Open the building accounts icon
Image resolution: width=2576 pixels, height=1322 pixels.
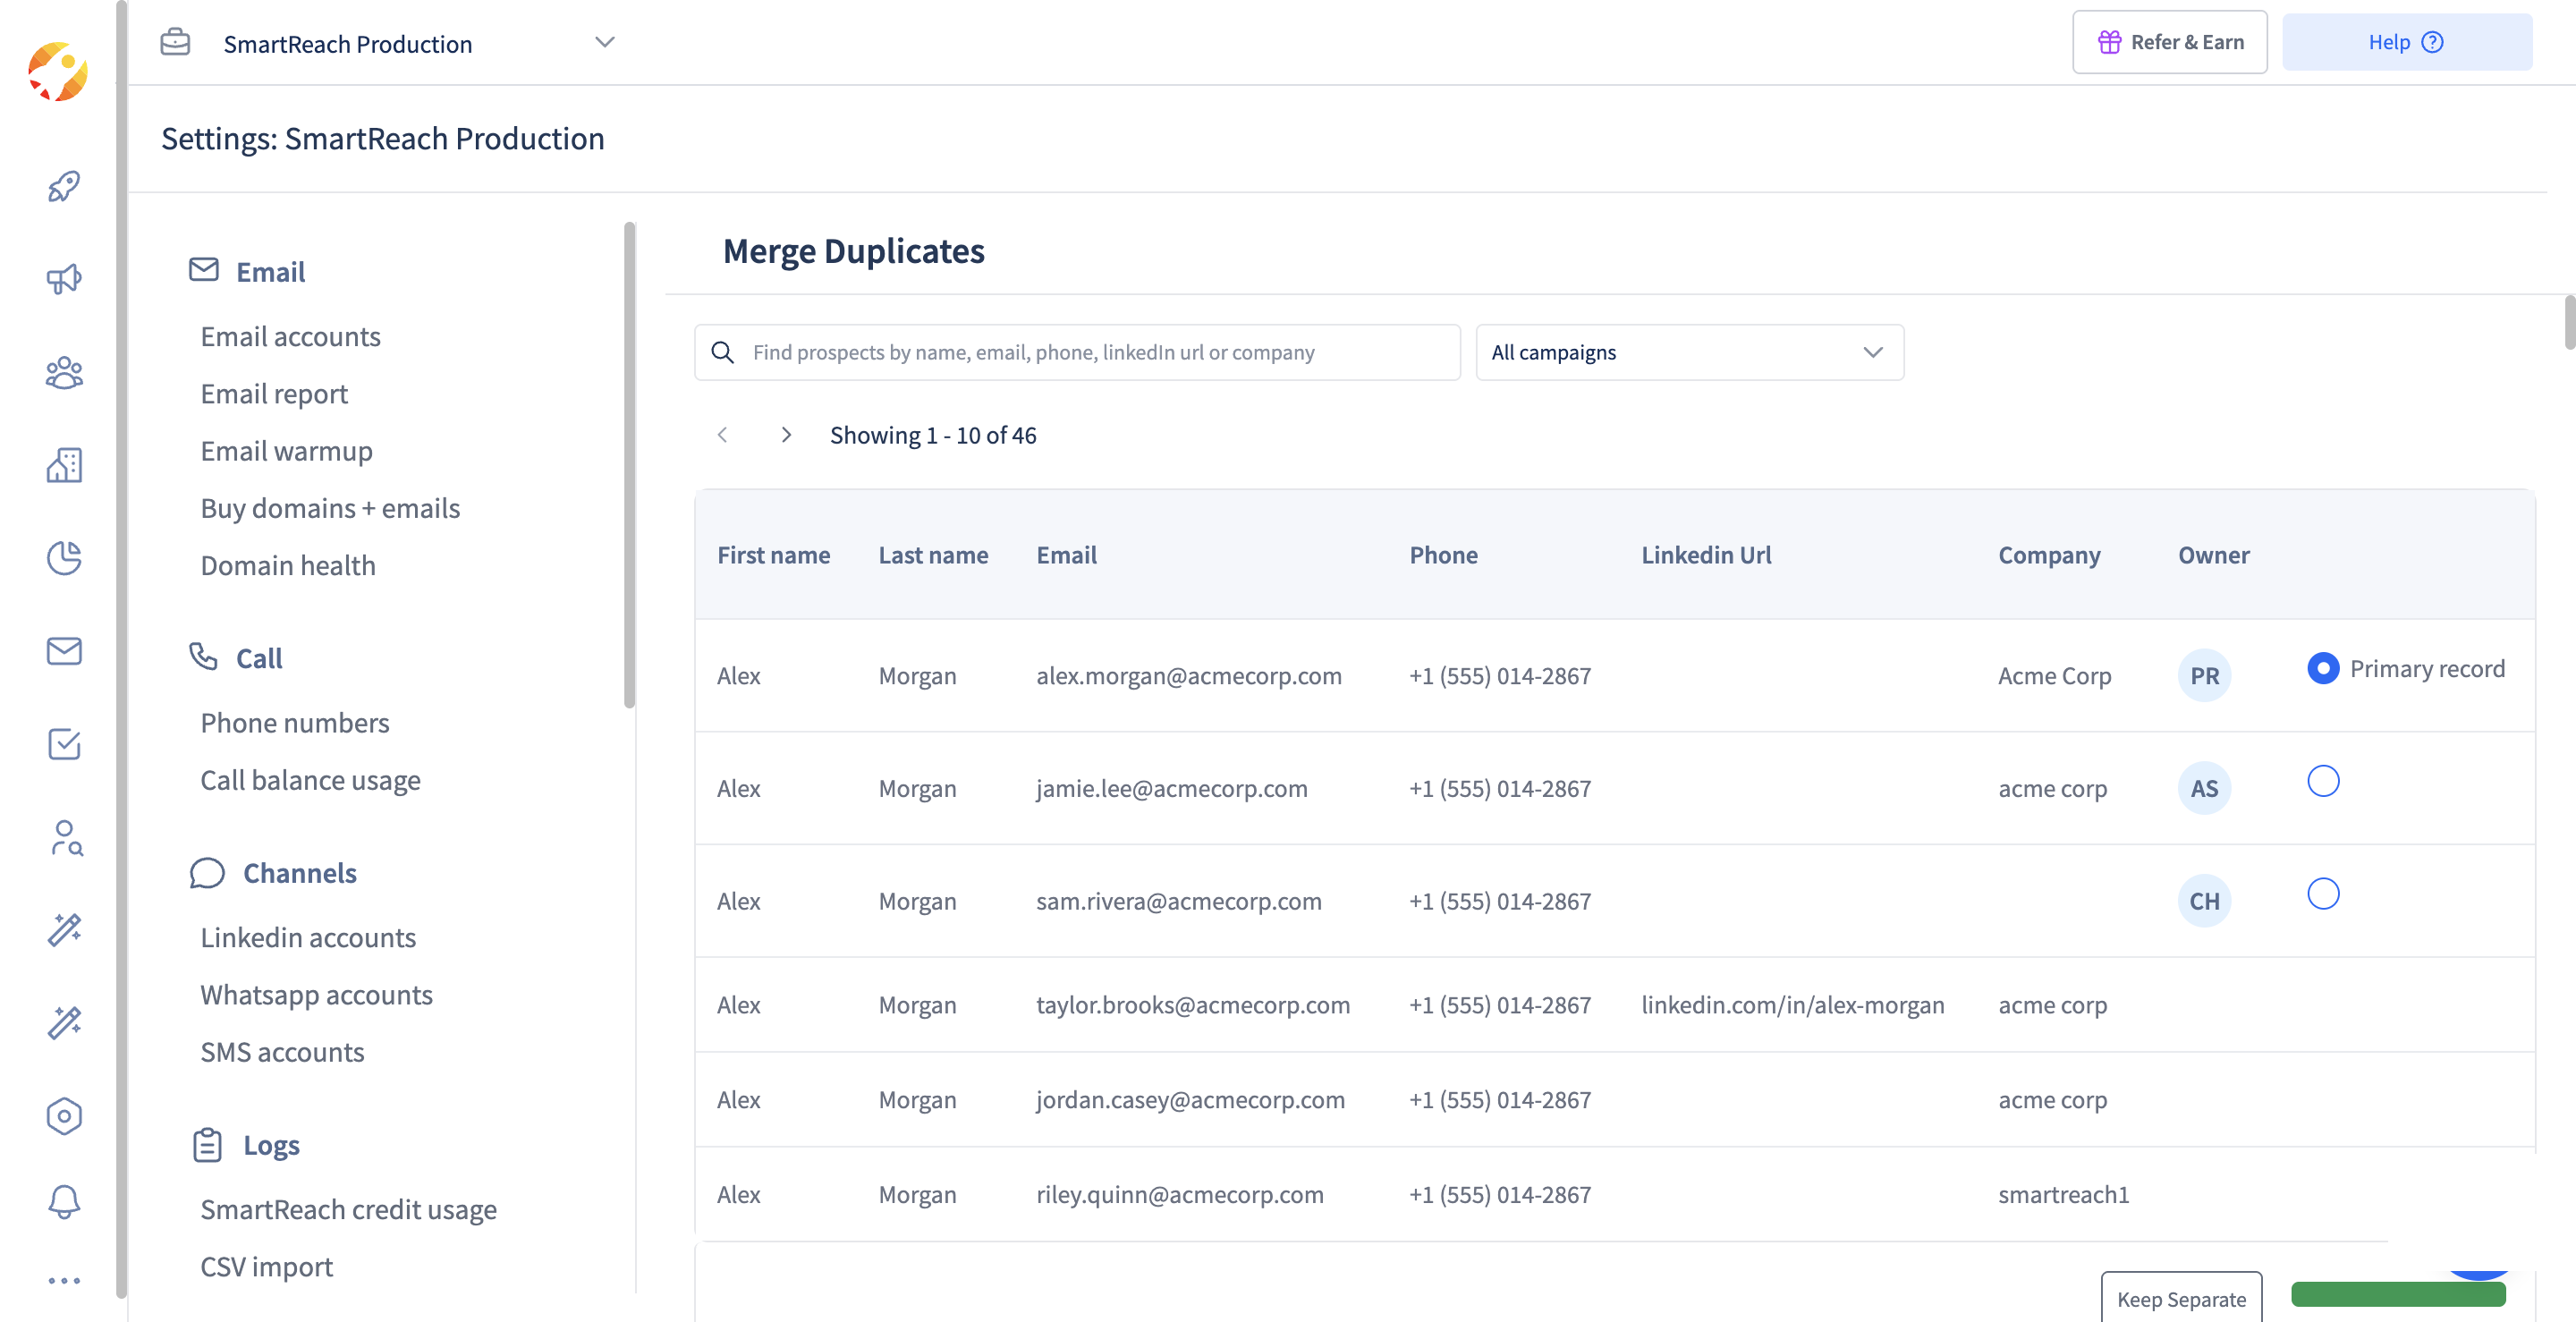[64, 465]
